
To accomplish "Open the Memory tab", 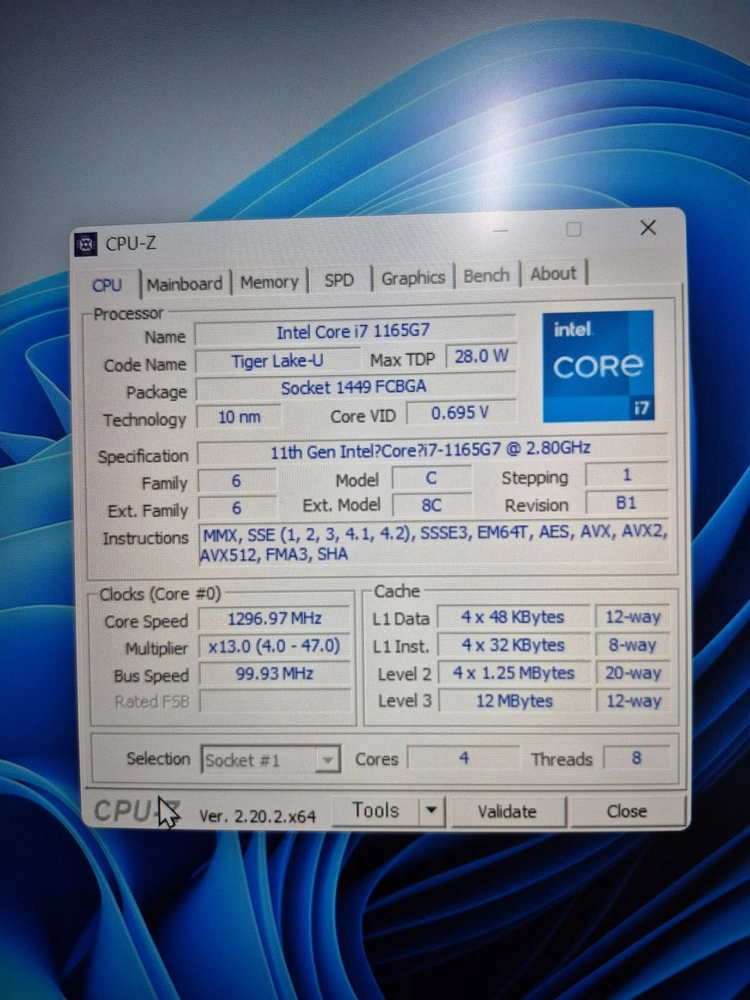I will click(x=269, y=282).
